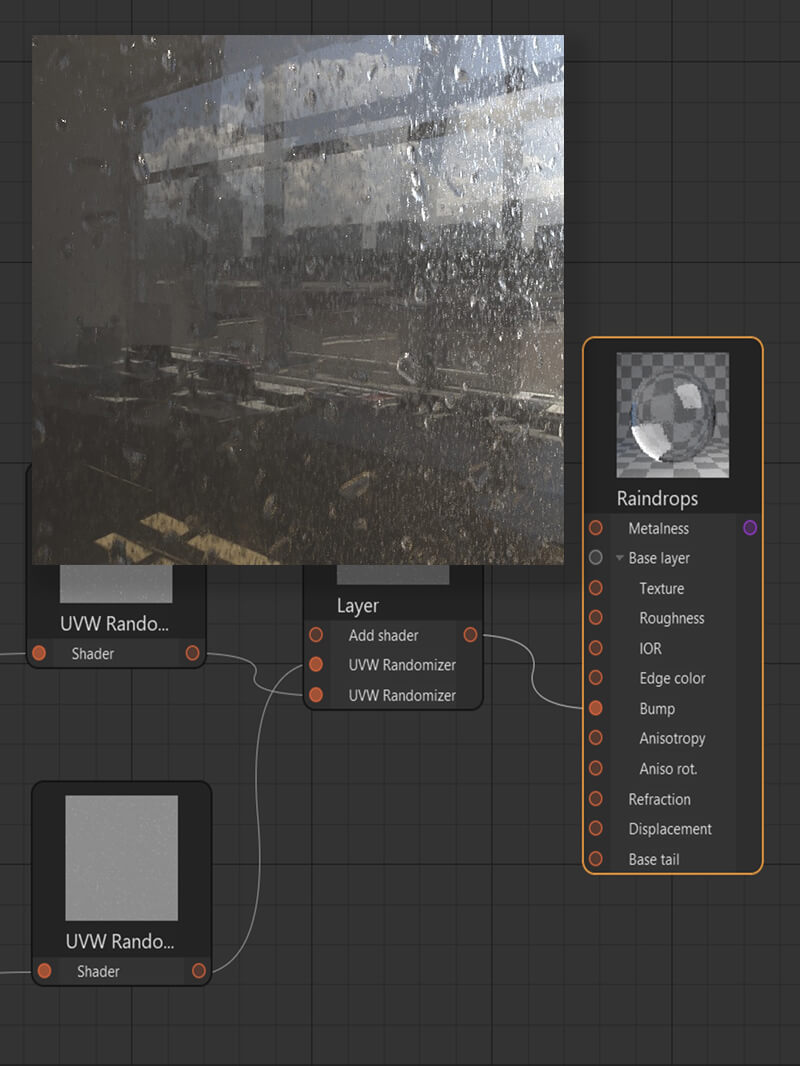Click the lower UVW Randomizer preview thumbnail
Image resolution: width=800 pixels, height=1066 pixels.
coord(121,857)
